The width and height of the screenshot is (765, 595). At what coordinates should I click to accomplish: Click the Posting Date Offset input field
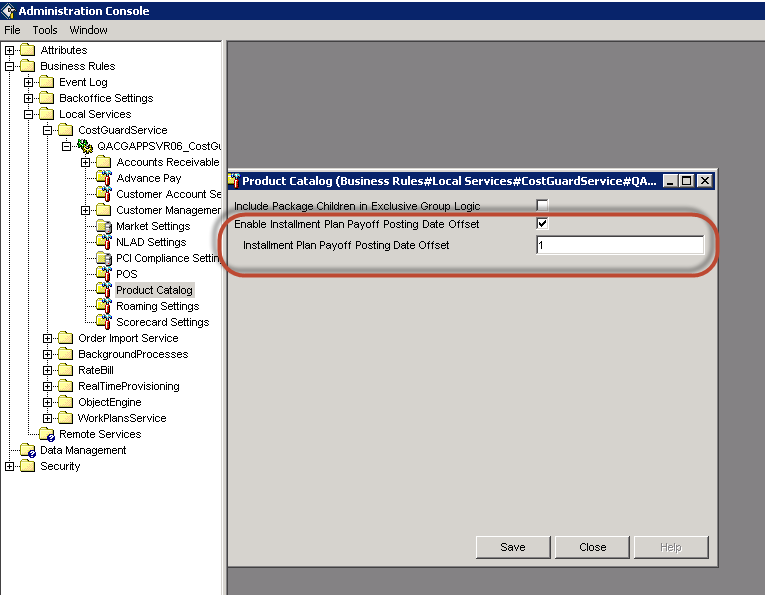[619, 245]
